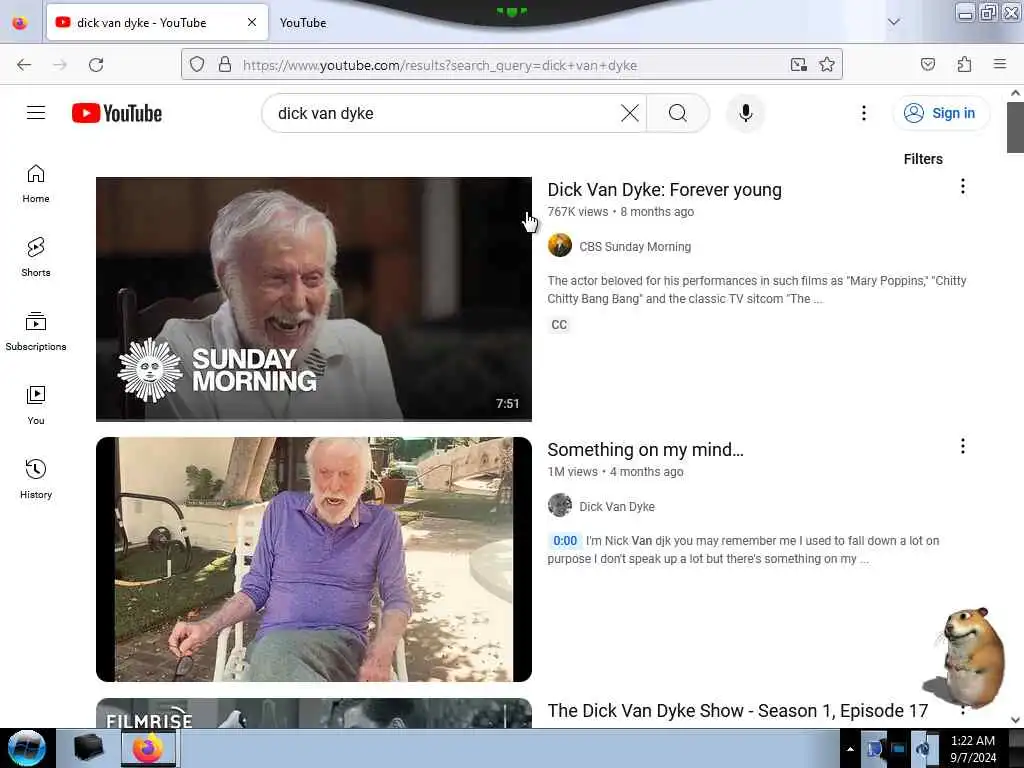Start voice search with the microphone icon

click(x=745, y=113)
